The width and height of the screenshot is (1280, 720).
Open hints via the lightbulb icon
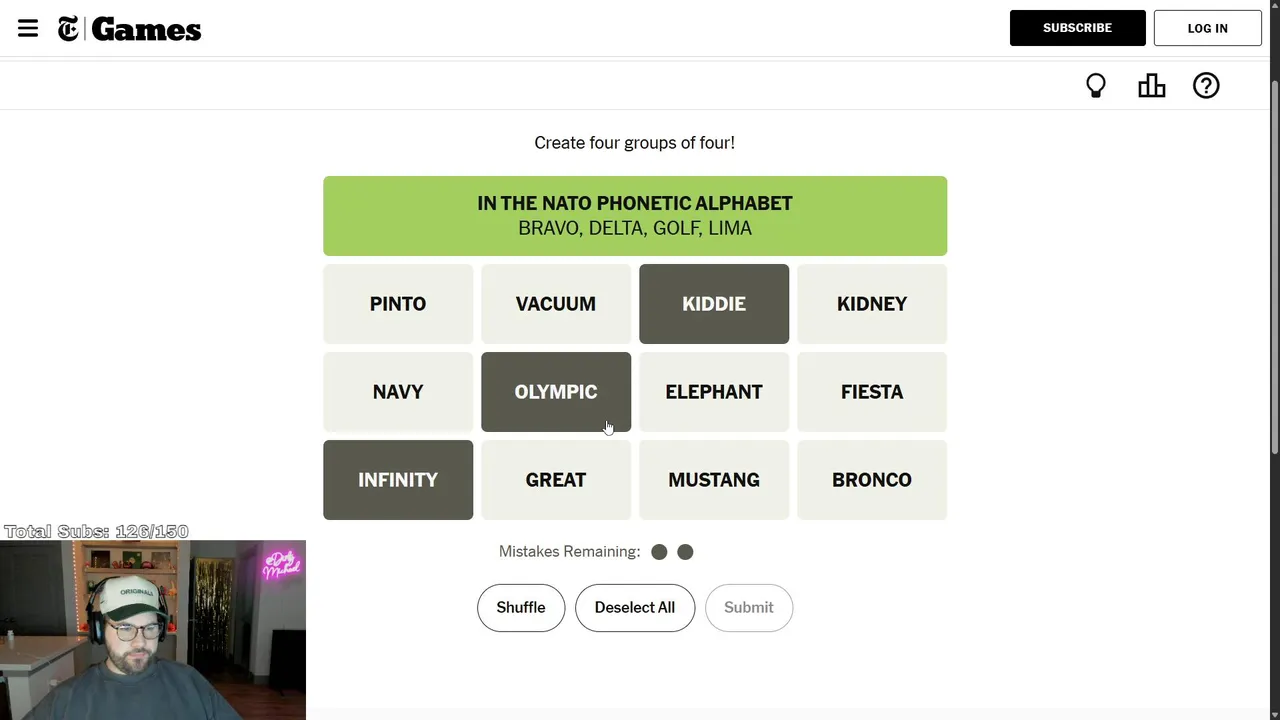pyautogui.click(x=1096, y=86)
